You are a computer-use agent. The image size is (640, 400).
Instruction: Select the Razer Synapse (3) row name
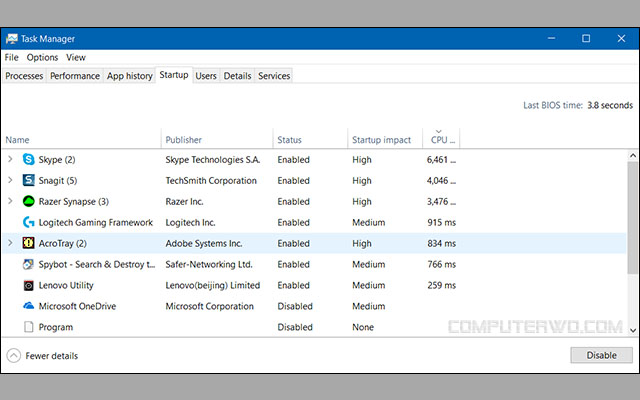point(74,202)
